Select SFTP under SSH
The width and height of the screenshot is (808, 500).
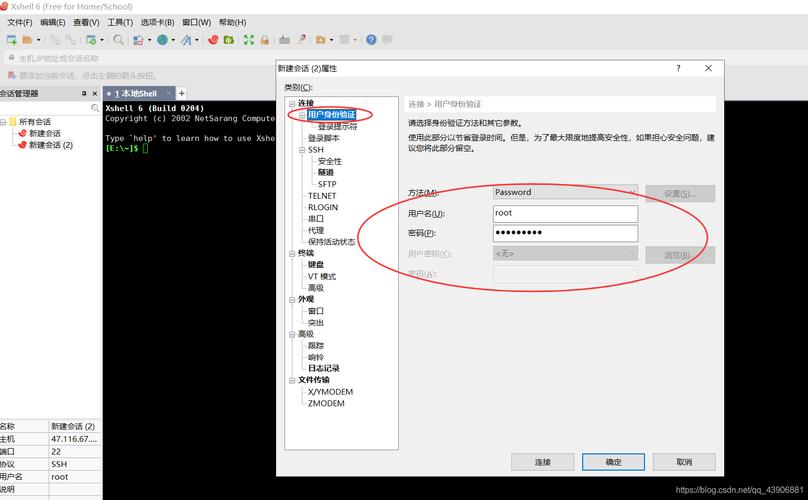pyautogui.click(x=327, y=184)
